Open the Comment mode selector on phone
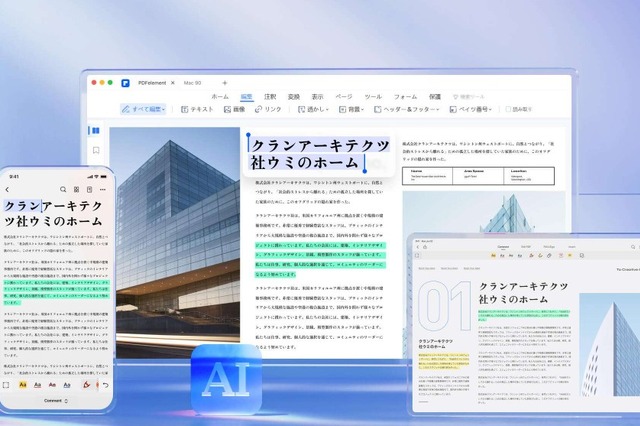The image size is (640, 426). (x=56, y=401)
